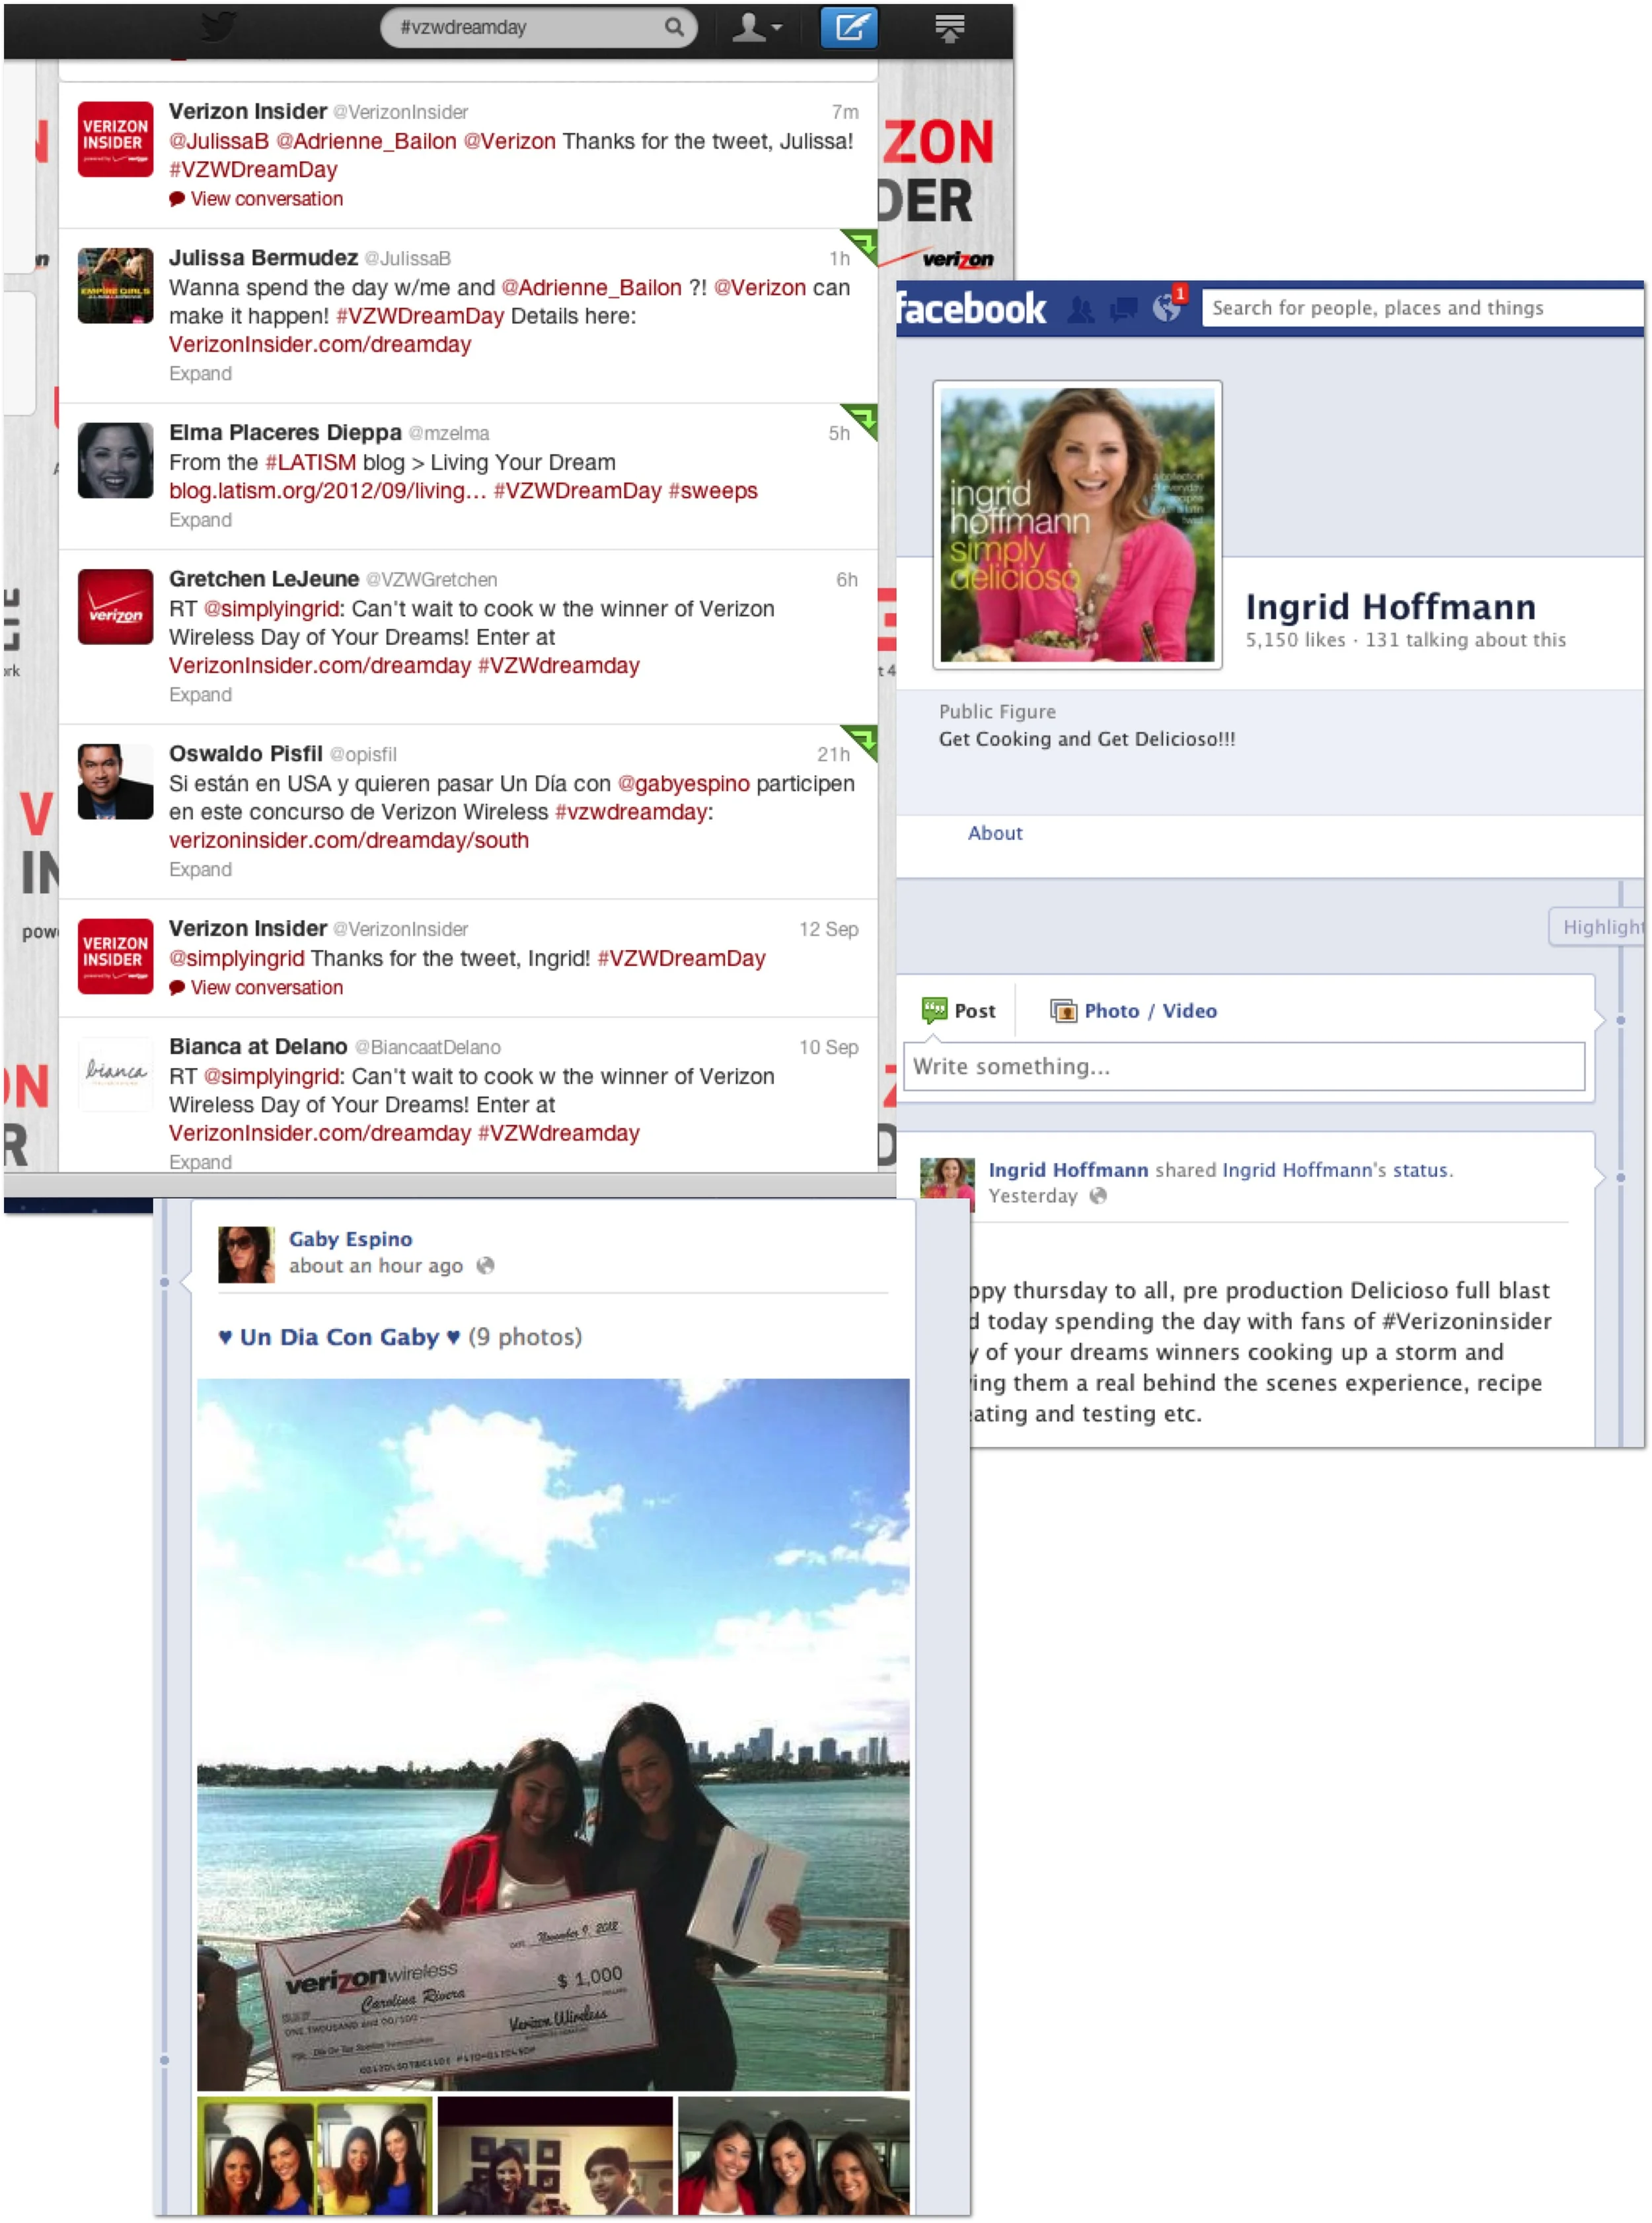
Task: Open Ingrid Hoffmann profile picture
Action: (x=1077, y=525)
